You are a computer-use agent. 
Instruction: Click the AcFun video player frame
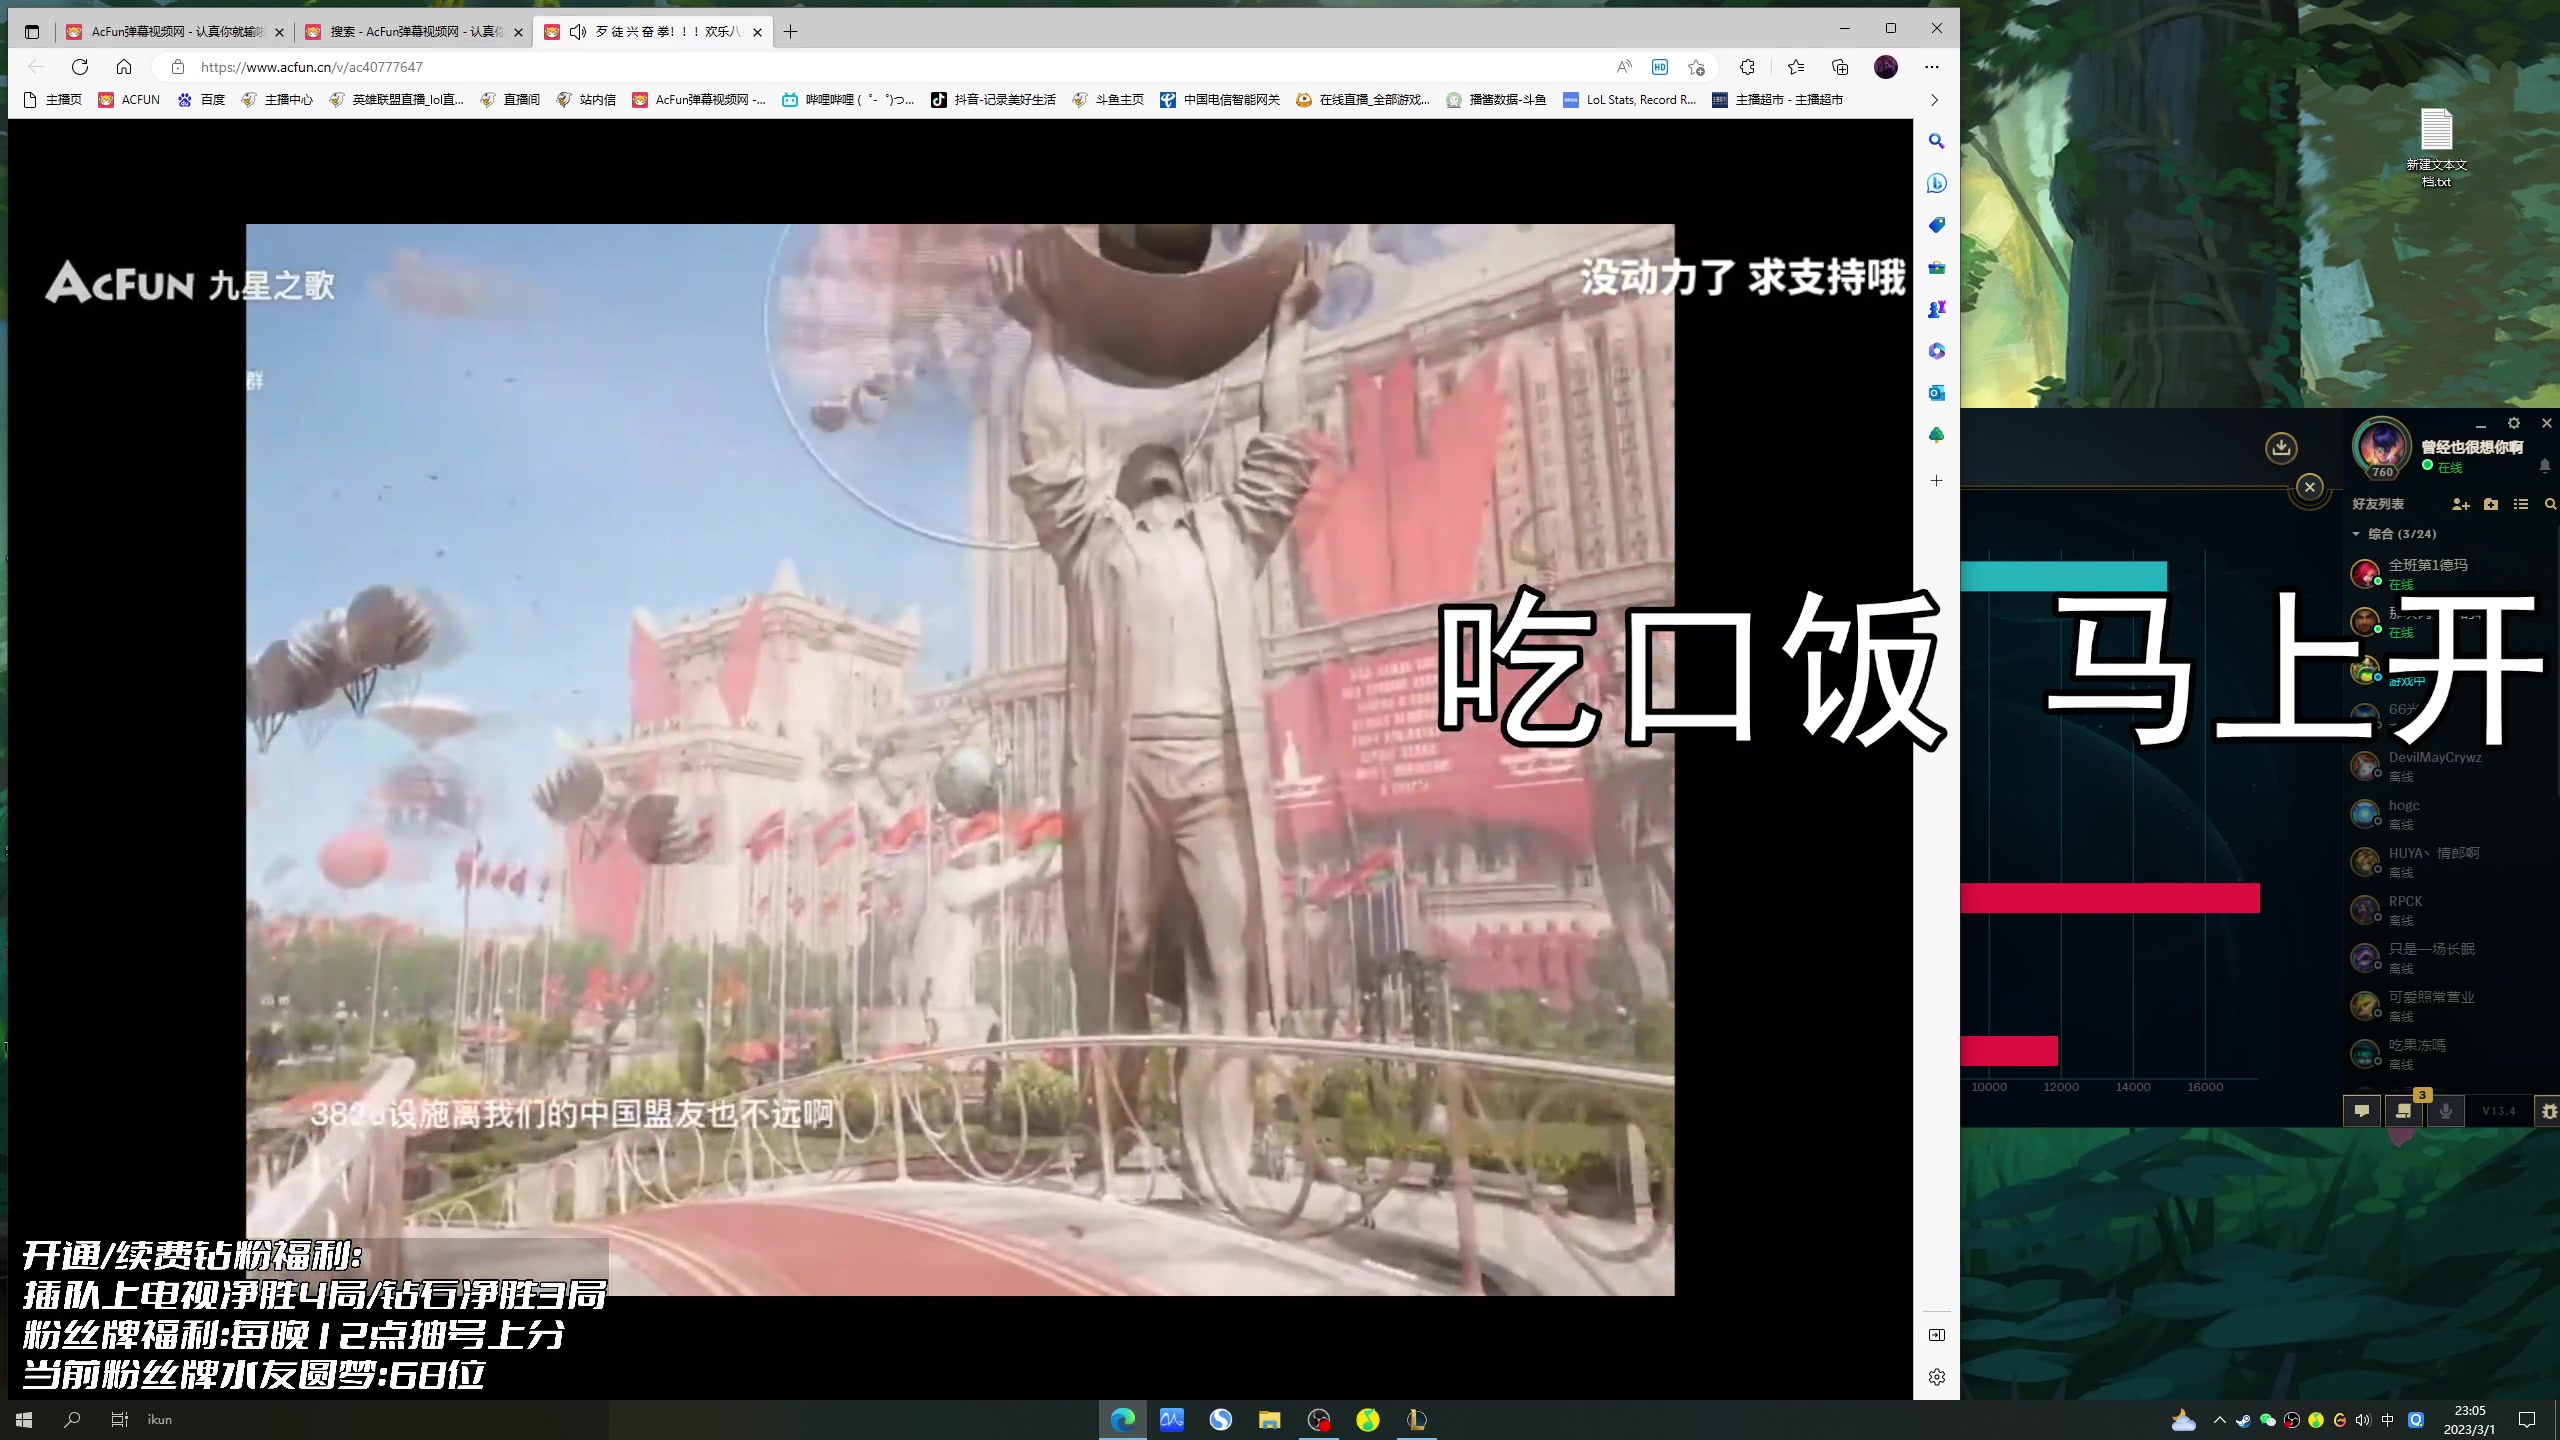click(x=960, y=760)
